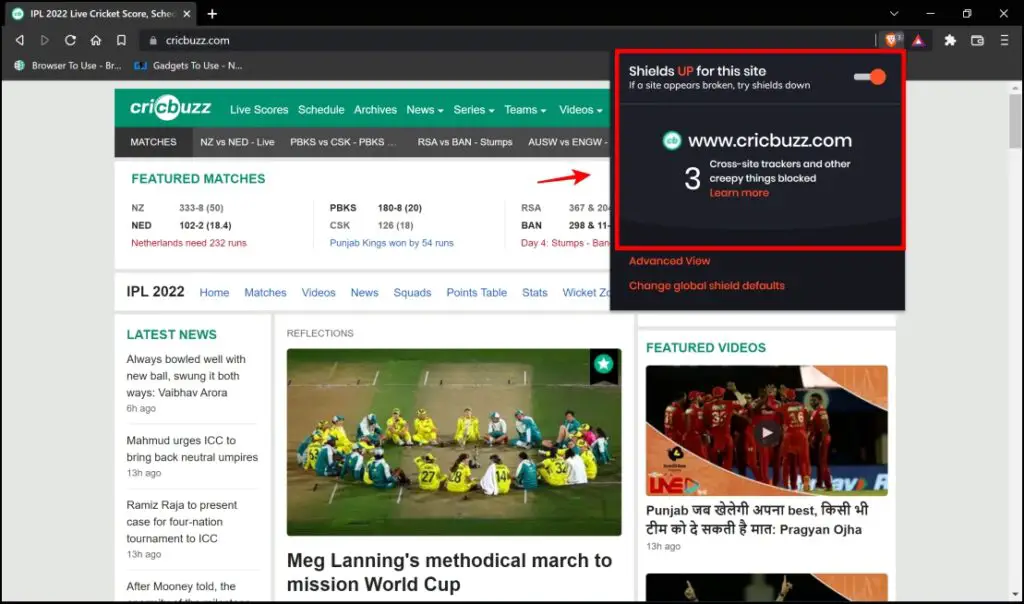Open Ramiz Raja four-nation tournament story

click(182, 522)
